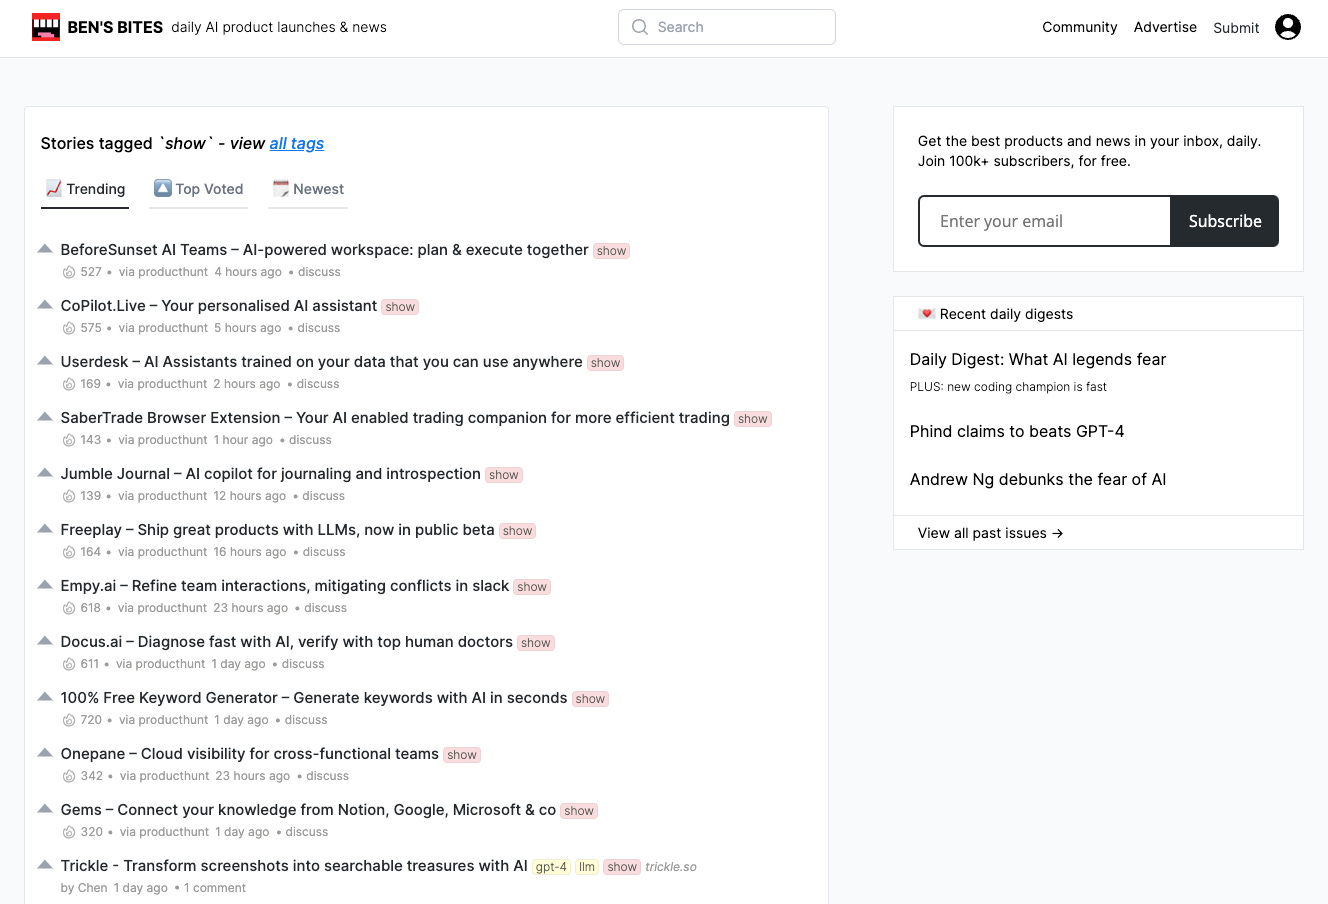This screenshot has height=904, width=1328.
Task: Upvote the BeforeSunset AI Teams story
Action: tap(45, 248)
